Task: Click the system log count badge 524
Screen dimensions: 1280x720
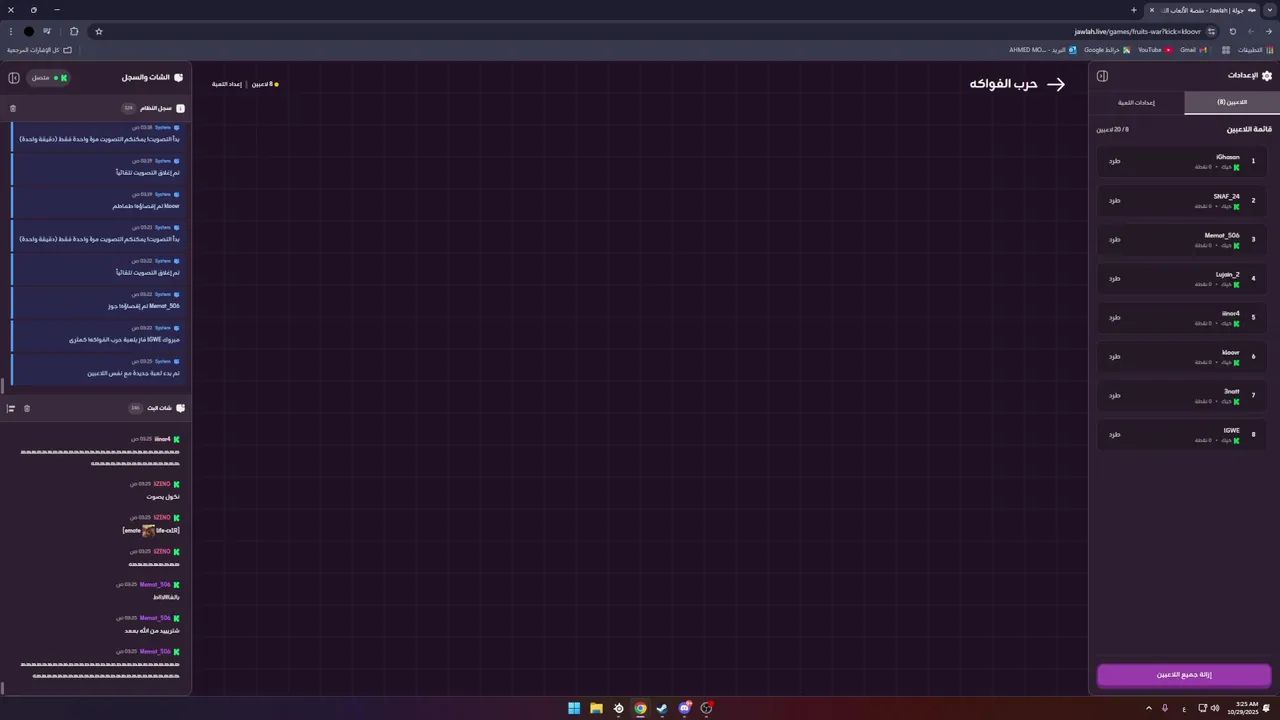Action: pos(128,108)
